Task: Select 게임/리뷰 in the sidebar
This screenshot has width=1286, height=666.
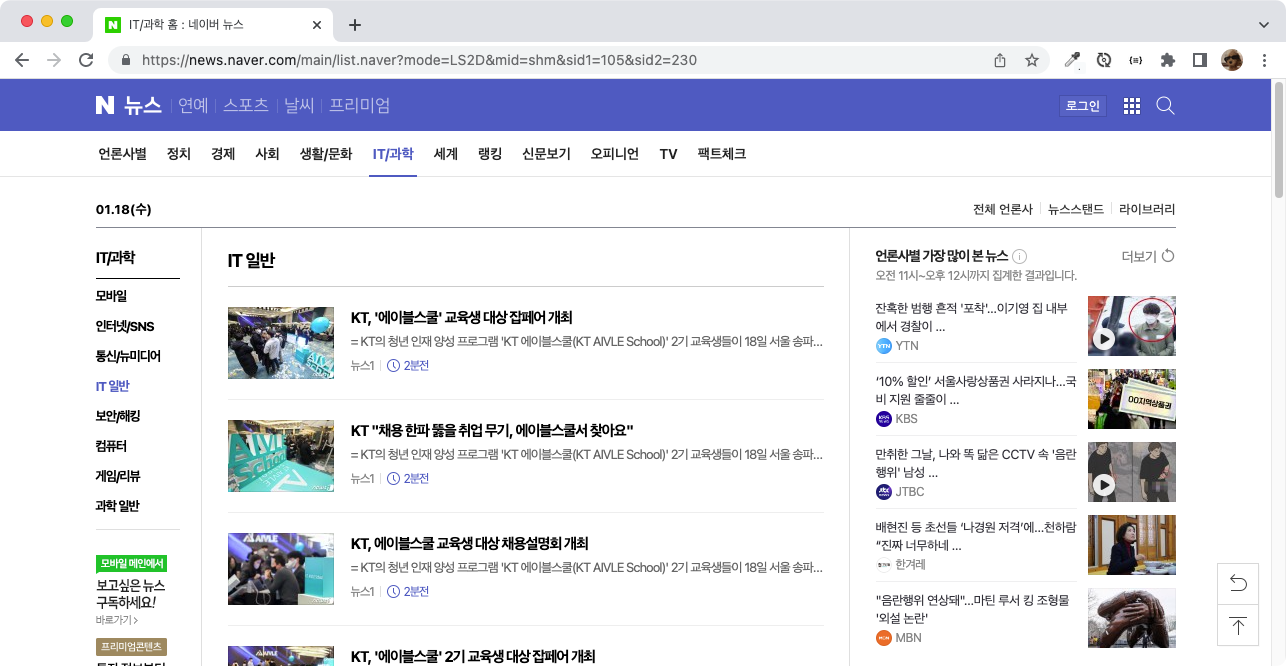Action: [x=118, y=476]
